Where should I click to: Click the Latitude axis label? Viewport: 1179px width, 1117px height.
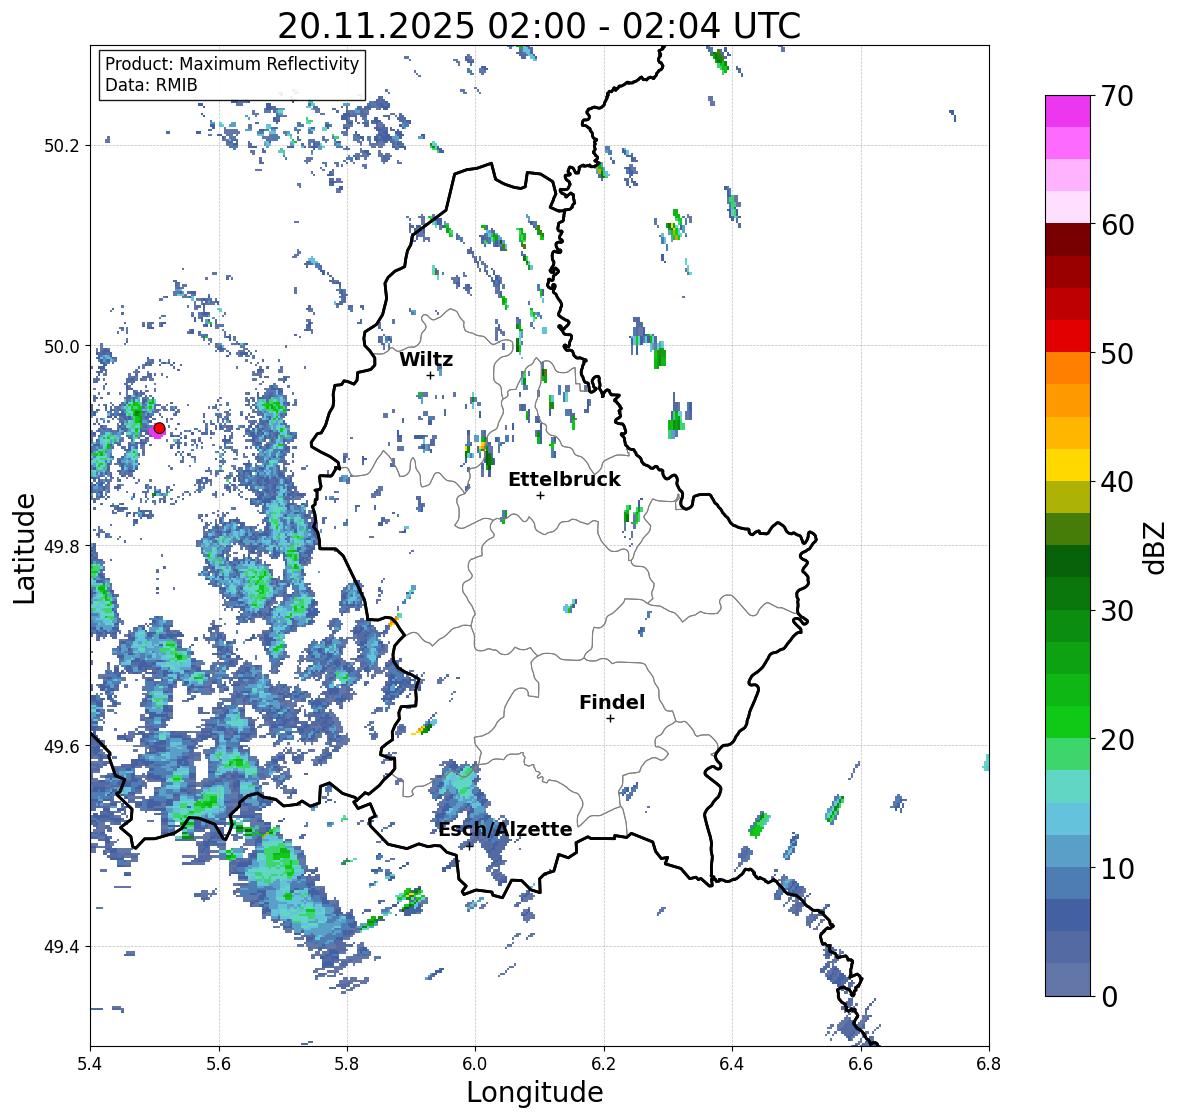click(x=25, y=549)
